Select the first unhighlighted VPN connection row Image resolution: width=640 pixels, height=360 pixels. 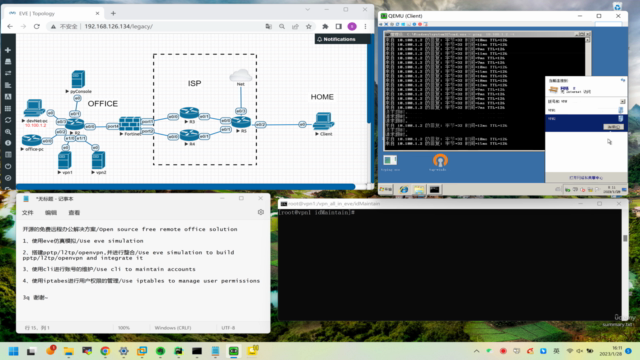click(586, 110)
